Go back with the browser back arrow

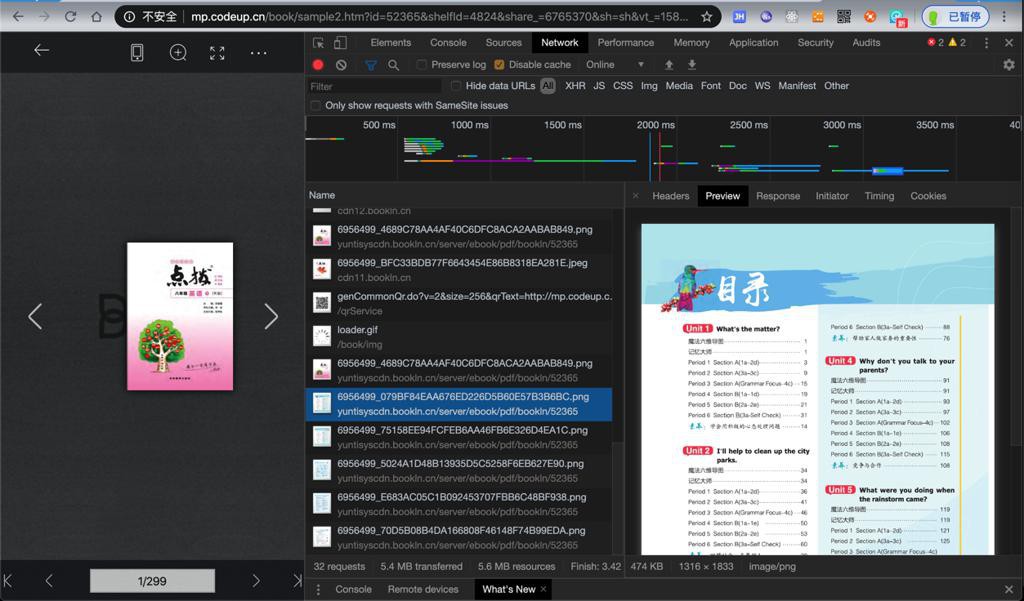pyautogui.click(x=18, y=16)
